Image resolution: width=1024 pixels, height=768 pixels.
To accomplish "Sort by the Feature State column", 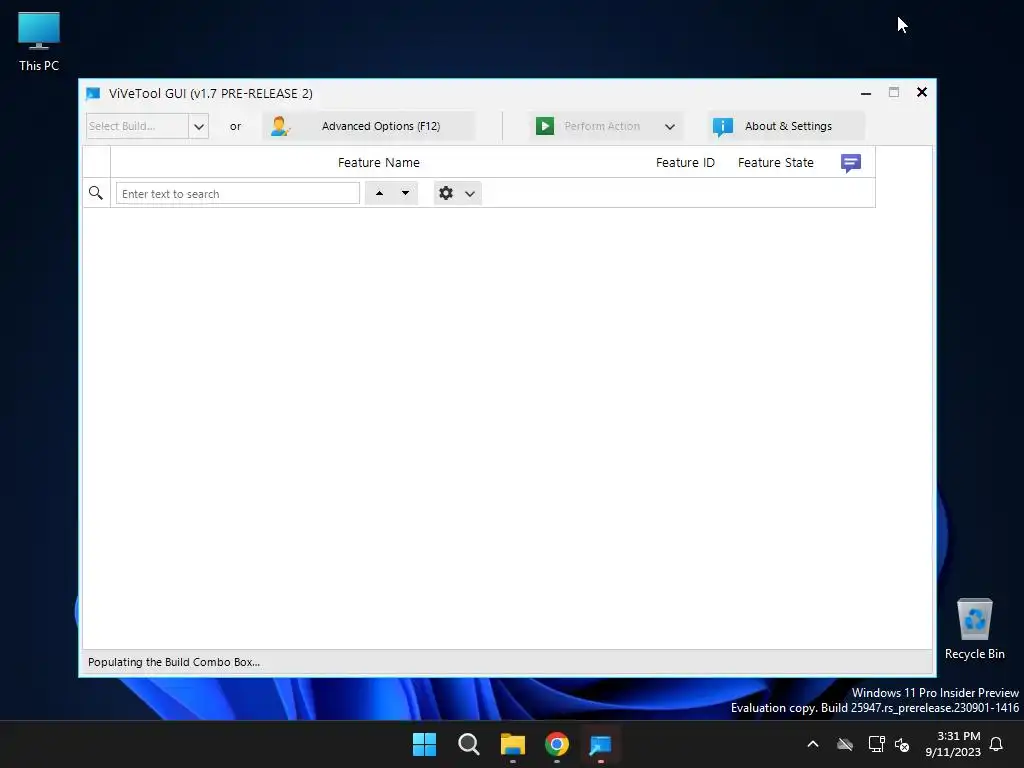I will tap(775, 163).
